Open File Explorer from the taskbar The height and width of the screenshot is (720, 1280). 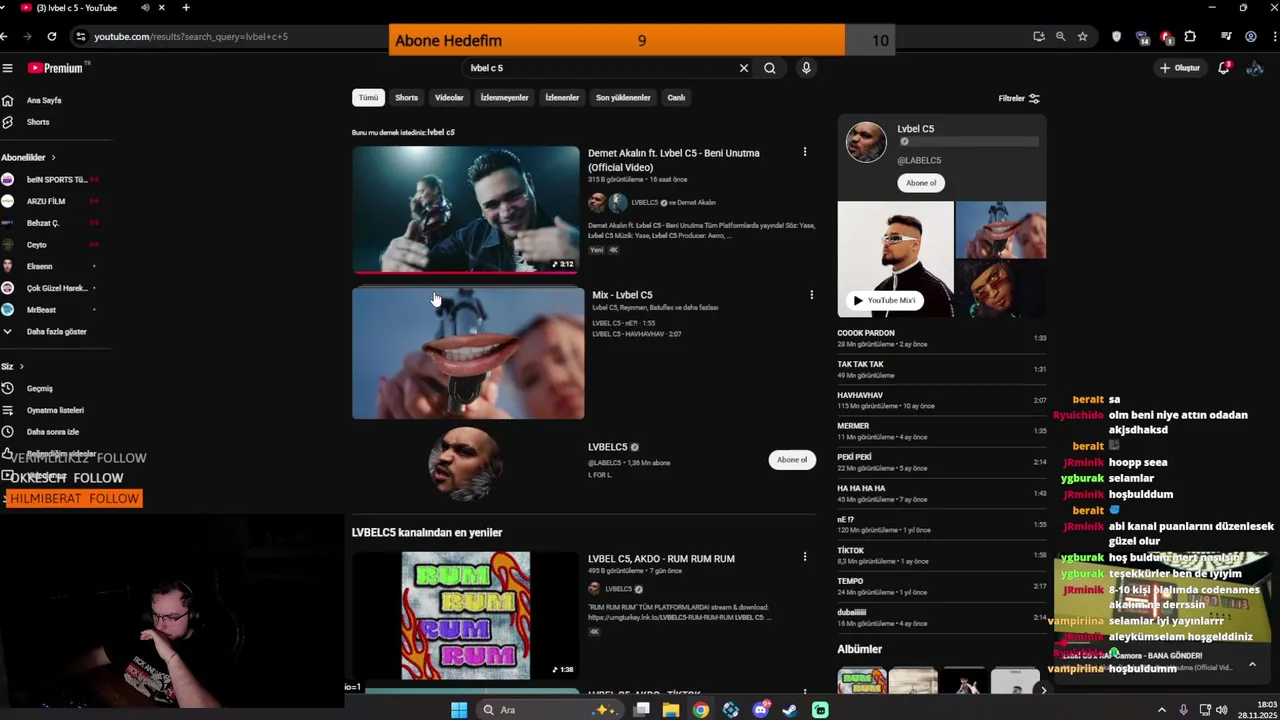[x=670, y=710]
